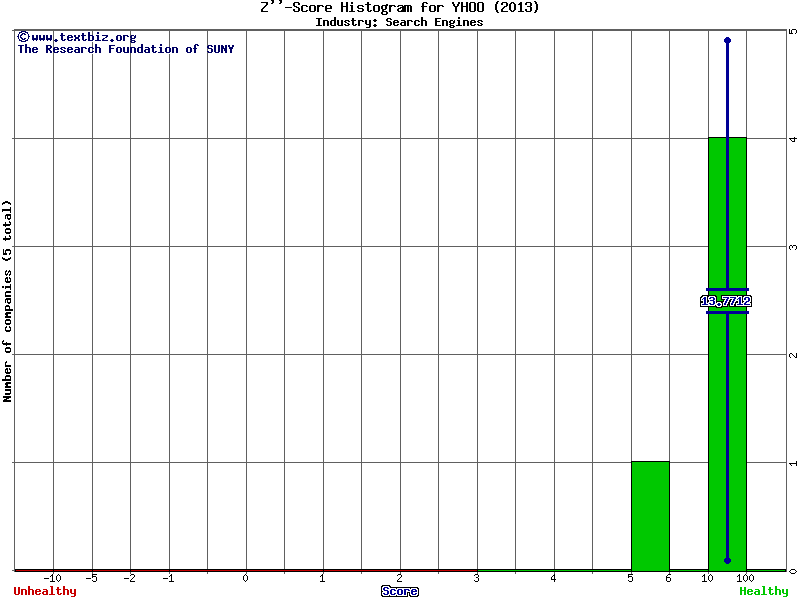Click the 0 tick label on the x-axis
Image resolution: width=800 pixels, height=600 pixels.
click(x=246, y=578)
